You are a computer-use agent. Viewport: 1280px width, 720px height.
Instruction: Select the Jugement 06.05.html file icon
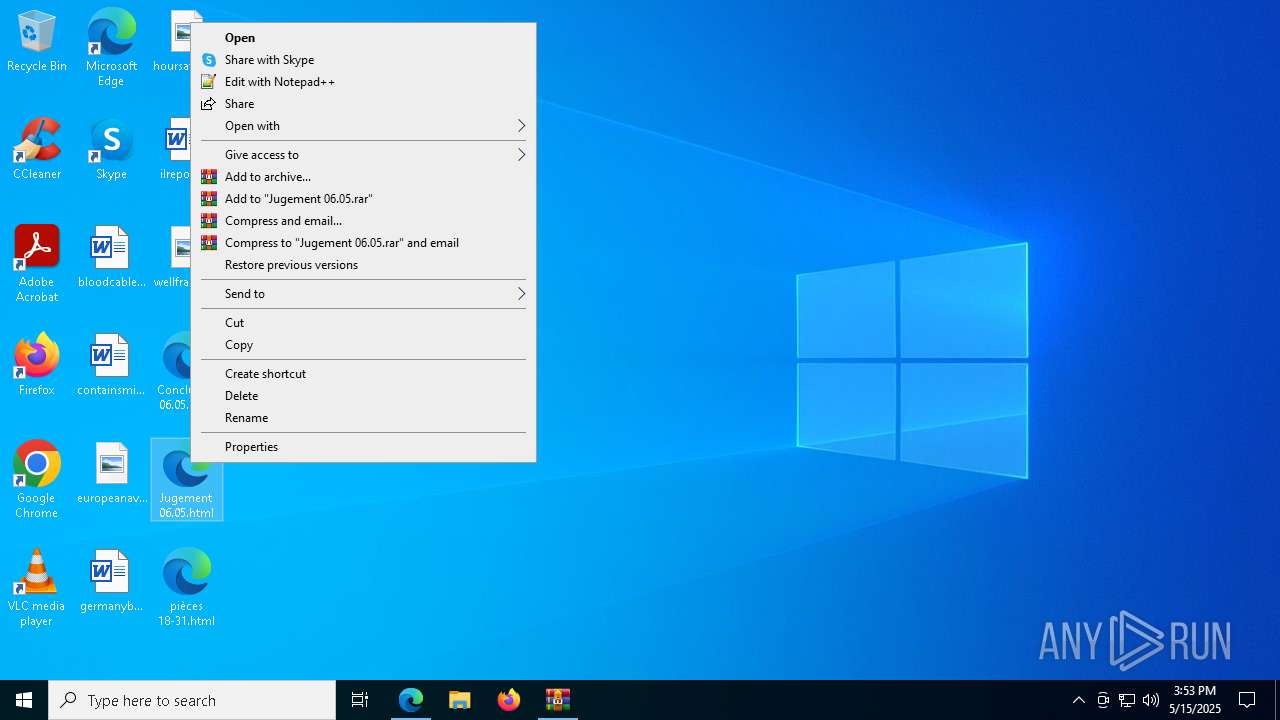[186, 480]
